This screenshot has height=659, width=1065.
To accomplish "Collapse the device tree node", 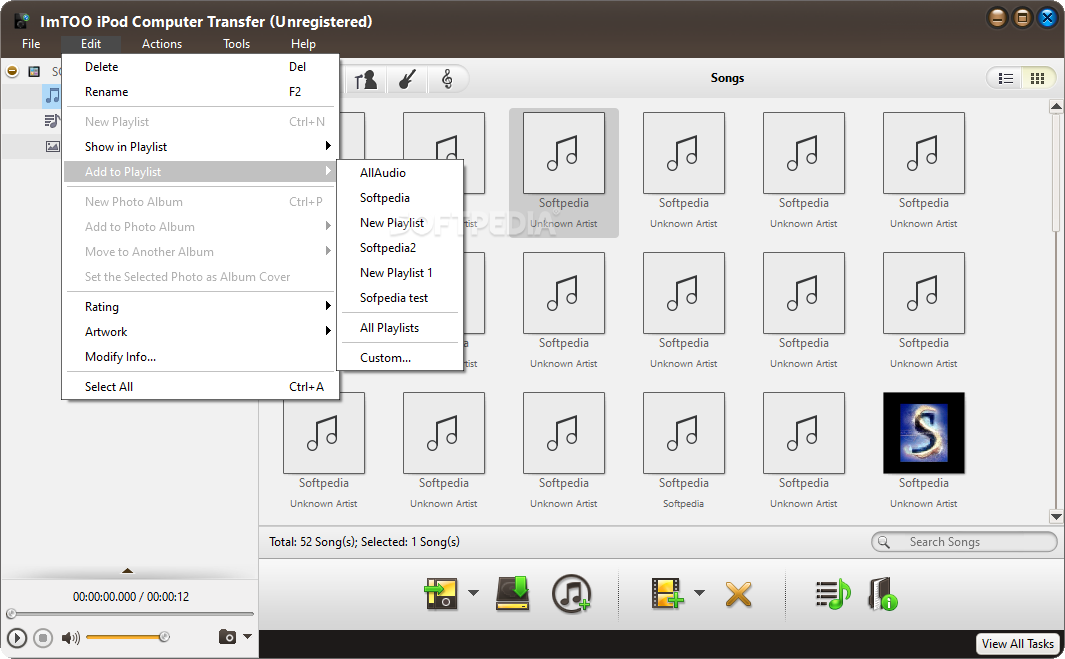I will pos(12,71).
